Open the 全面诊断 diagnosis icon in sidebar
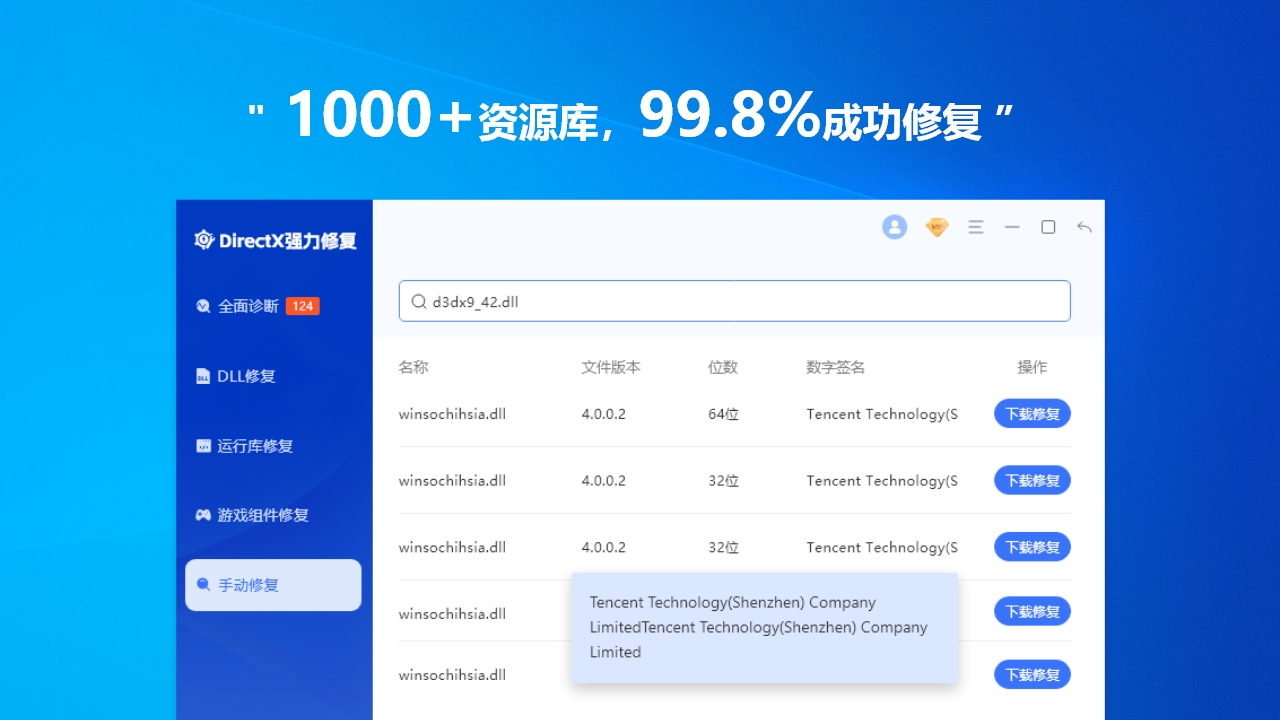Image resolution: width=1280 pixels, height=720 pixels. tap(203, 306)
